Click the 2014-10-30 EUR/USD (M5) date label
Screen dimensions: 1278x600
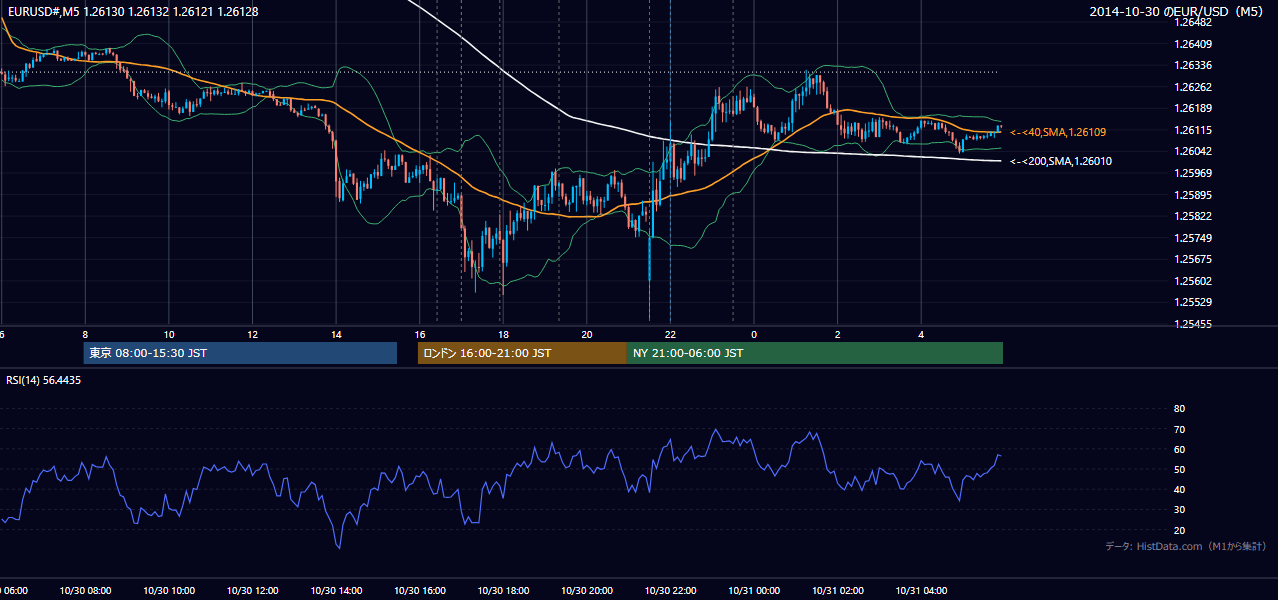click(1177, 12)
